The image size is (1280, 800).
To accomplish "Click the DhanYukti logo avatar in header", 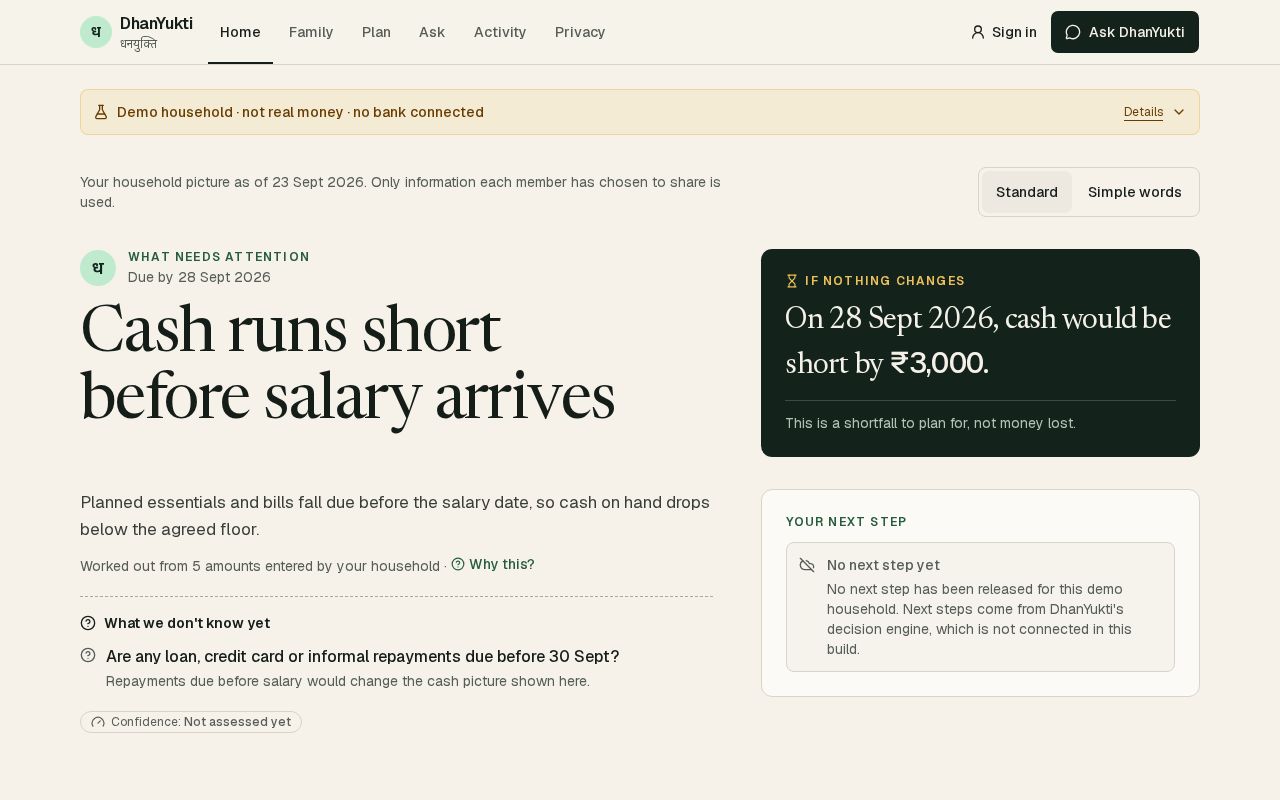I will tap(96, 32).
